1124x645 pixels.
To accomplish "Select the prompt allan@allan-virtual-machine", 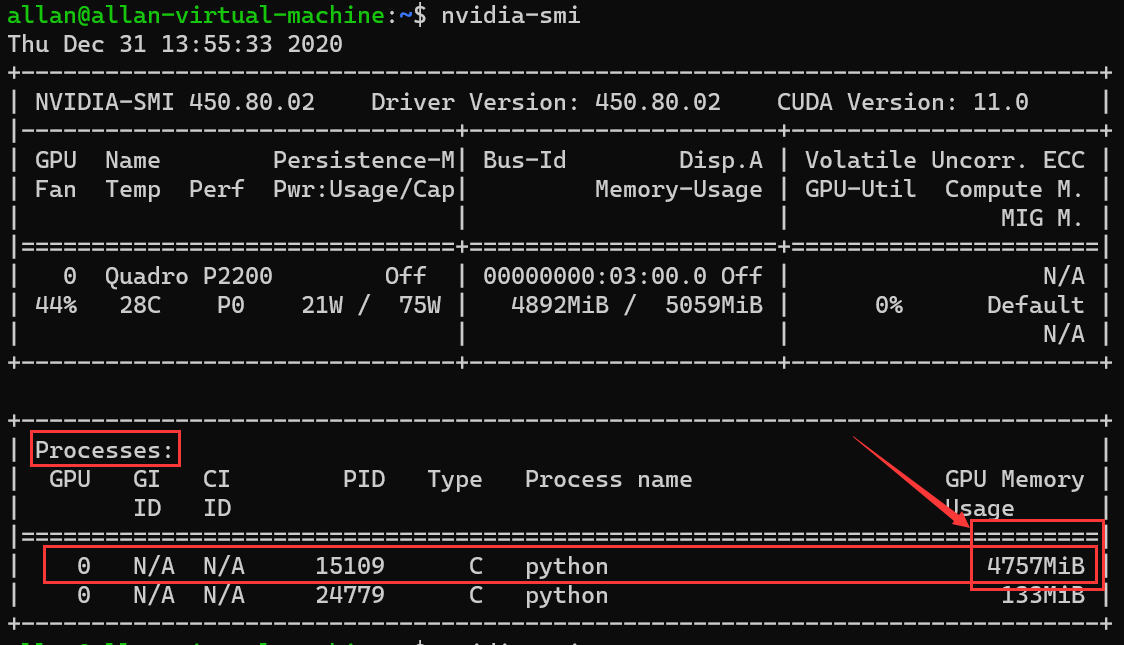I will [x=196, y=15].
